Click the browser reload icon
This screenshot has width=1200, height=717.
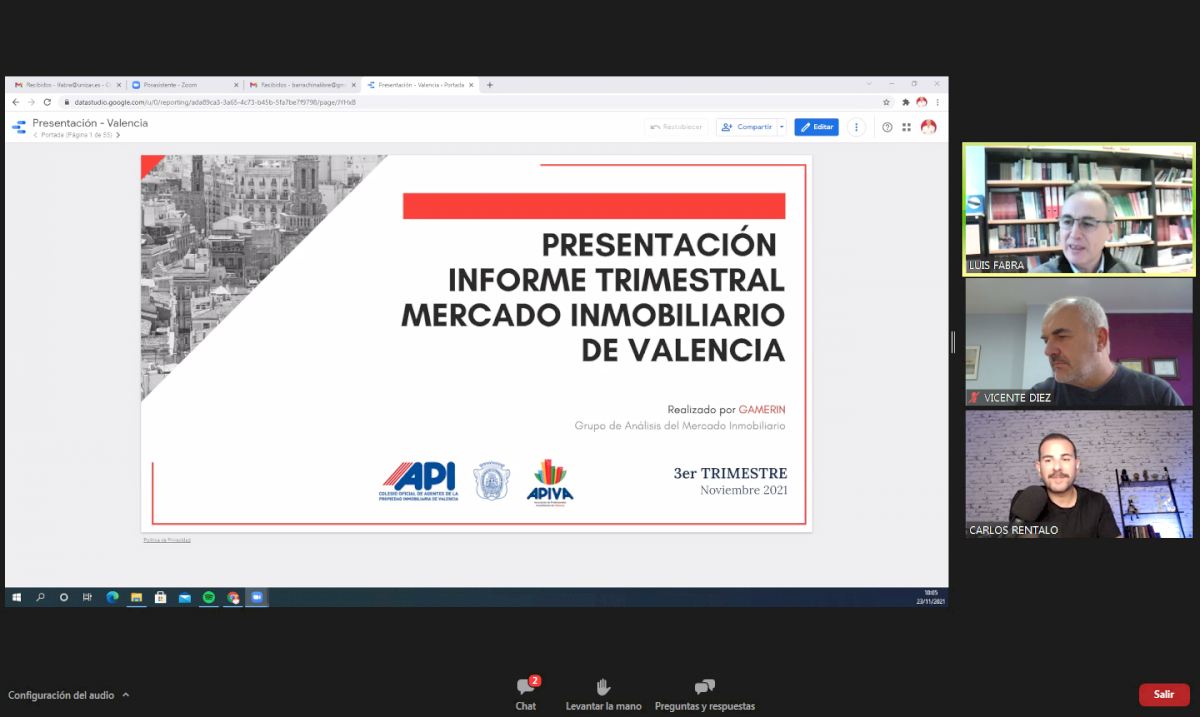click(x=47, y=102)
